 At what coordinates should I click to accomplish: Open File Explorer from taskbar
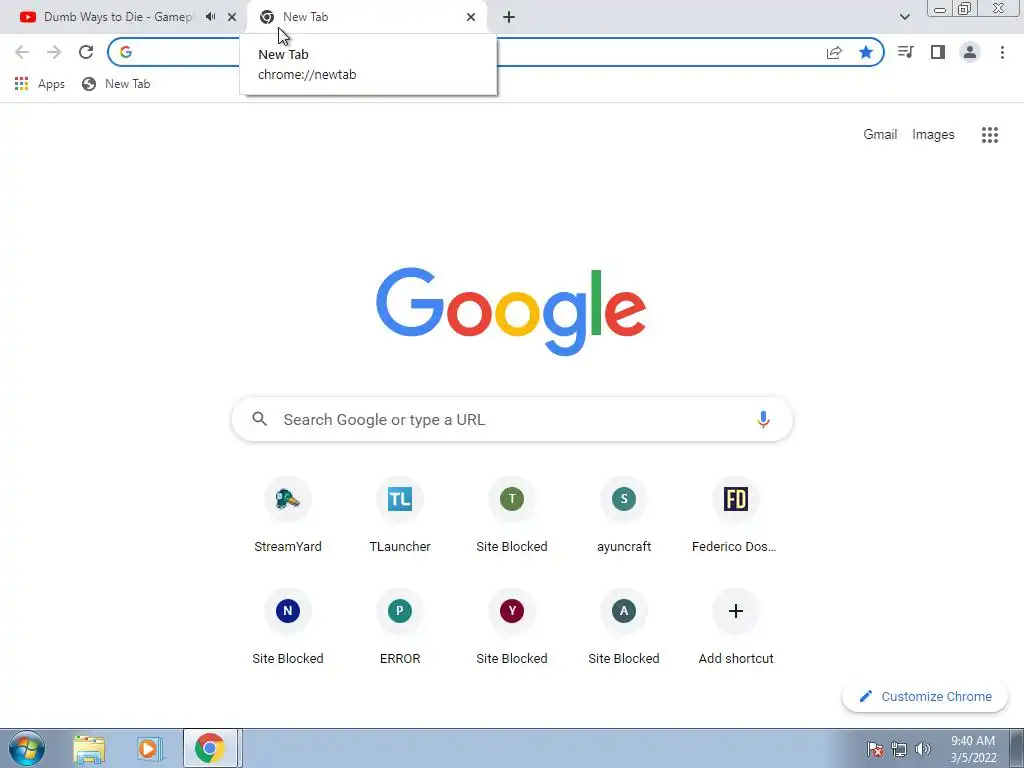[89, 748]
